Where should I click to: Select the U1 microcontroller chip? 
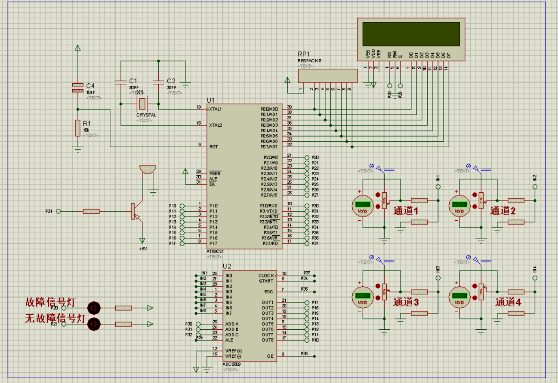coord(244,177)
